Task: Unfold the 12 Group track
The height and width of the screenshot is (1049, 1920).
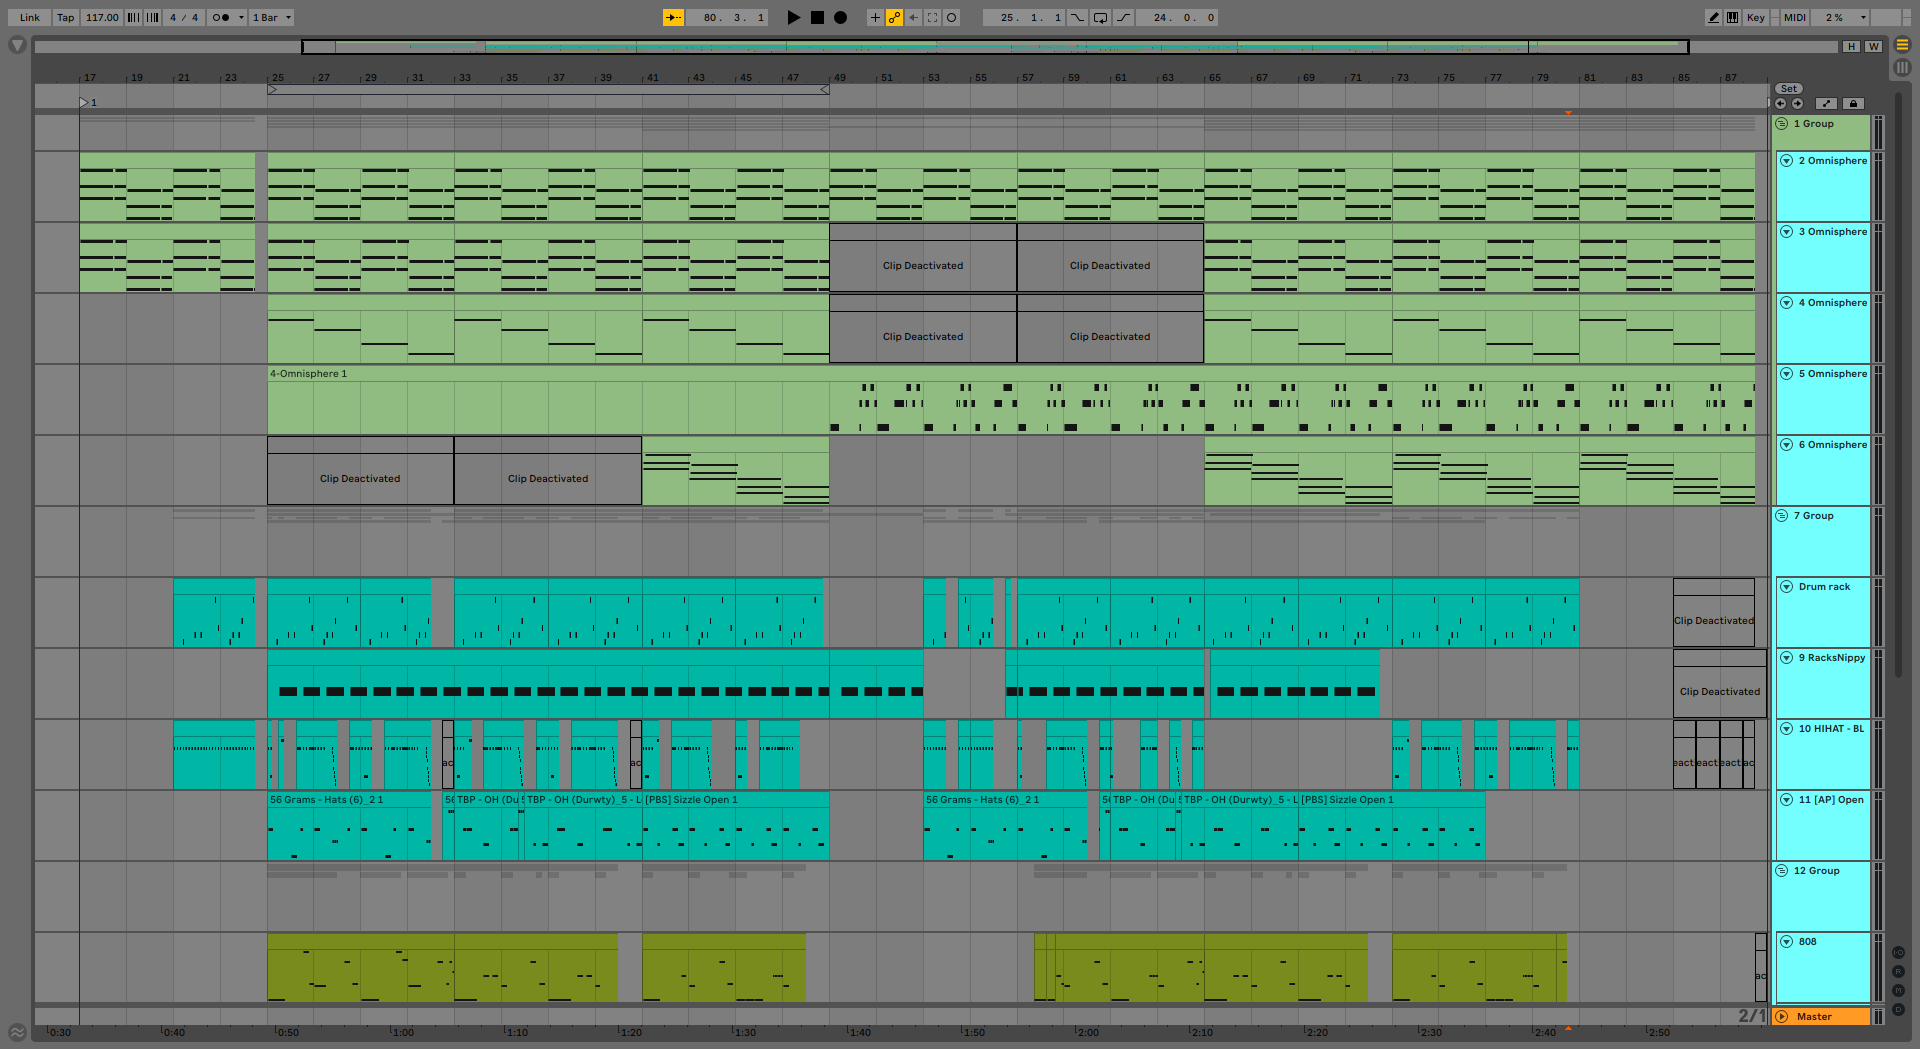Action: [1782, 871]
